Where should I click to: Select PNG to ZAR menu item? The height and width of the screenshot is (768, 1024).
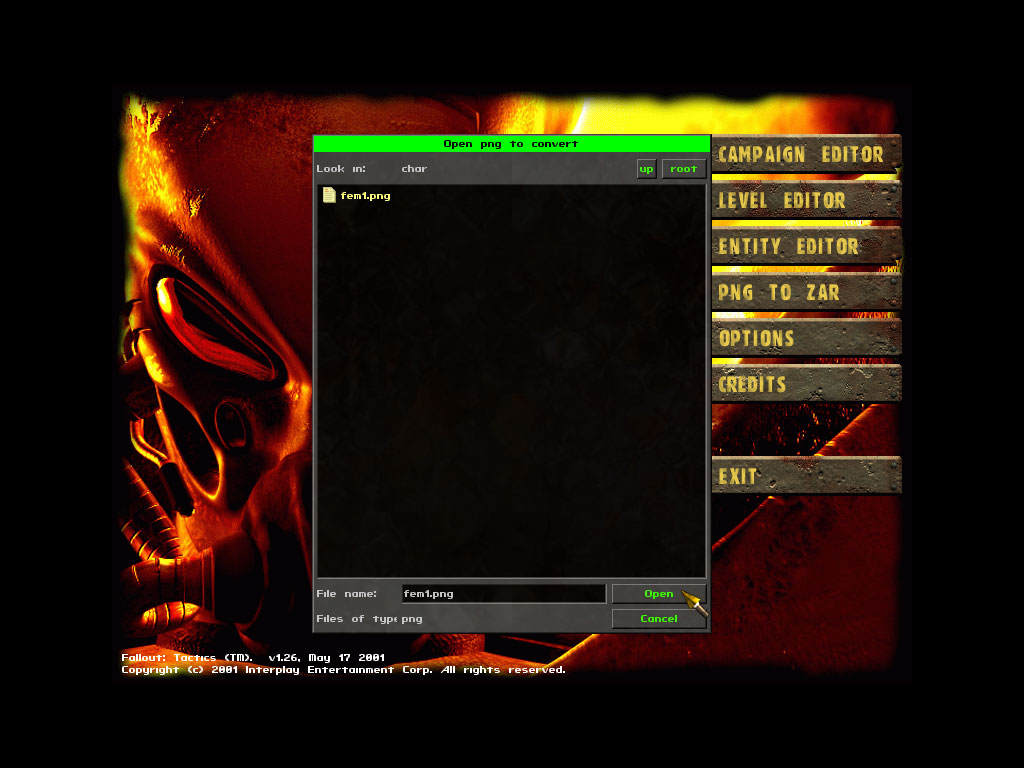[x=806, y=292]
